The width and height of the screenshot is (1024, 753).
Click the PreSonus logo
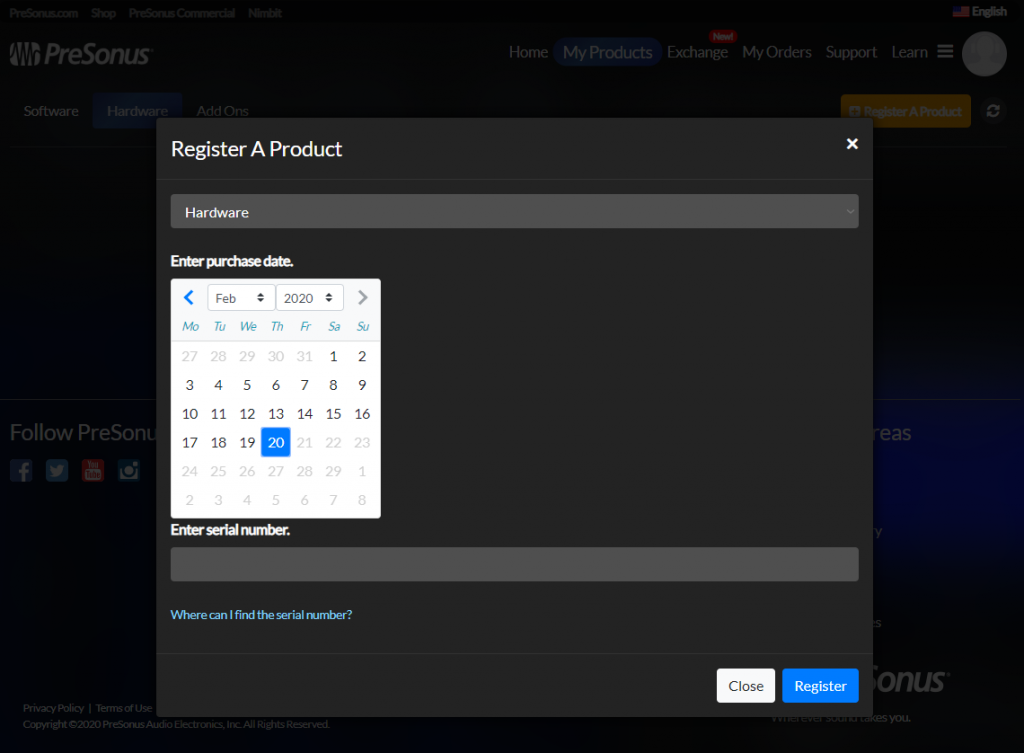pos(82,54)
